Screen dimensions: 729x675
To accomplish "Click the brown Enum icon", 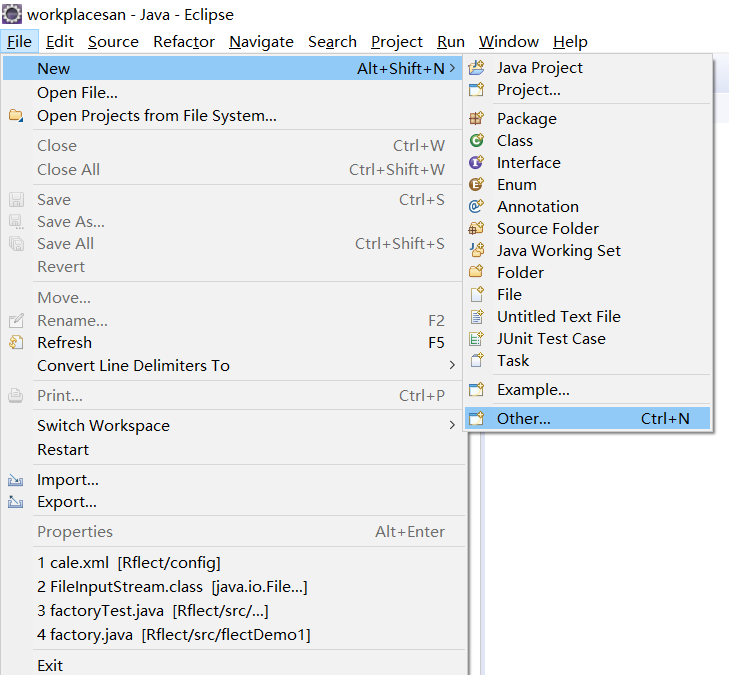I will tap(476, 185).
